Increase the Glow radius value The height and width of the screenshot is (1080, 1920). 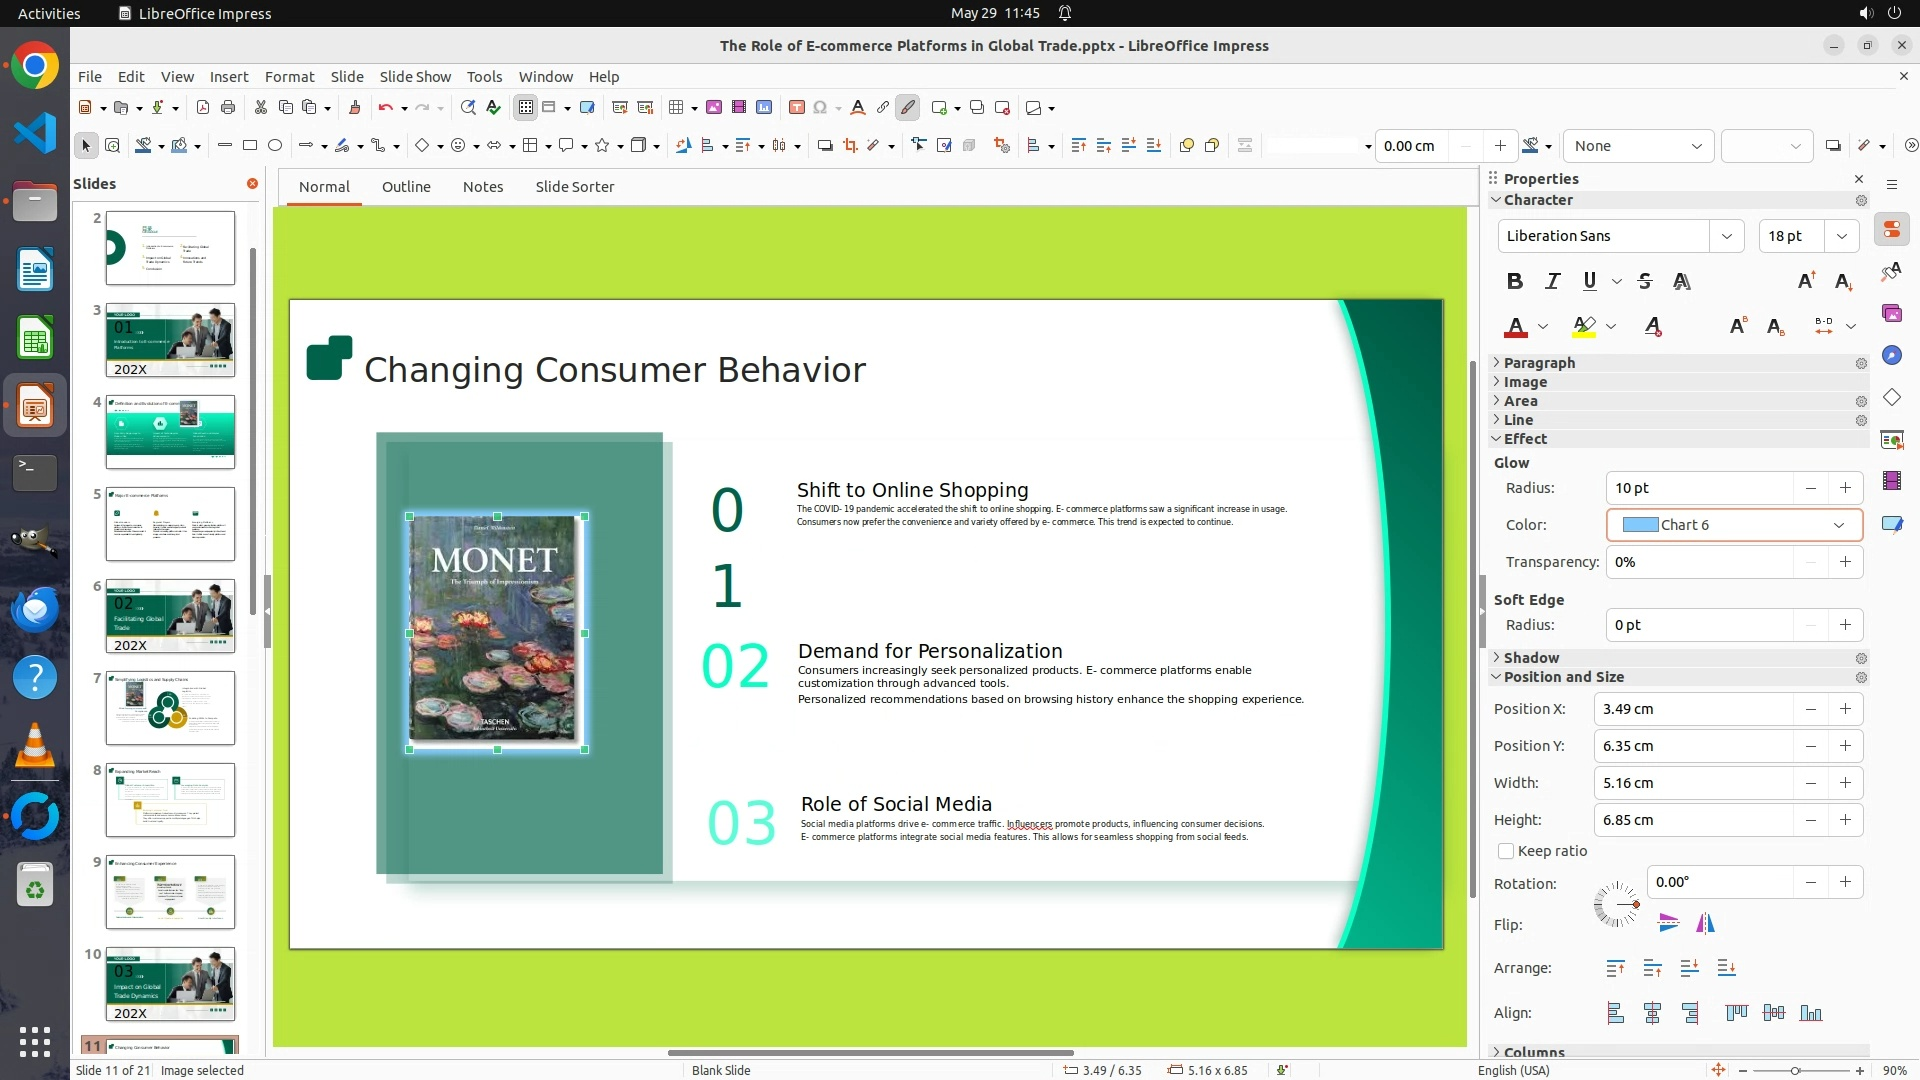click(1845, 488)
